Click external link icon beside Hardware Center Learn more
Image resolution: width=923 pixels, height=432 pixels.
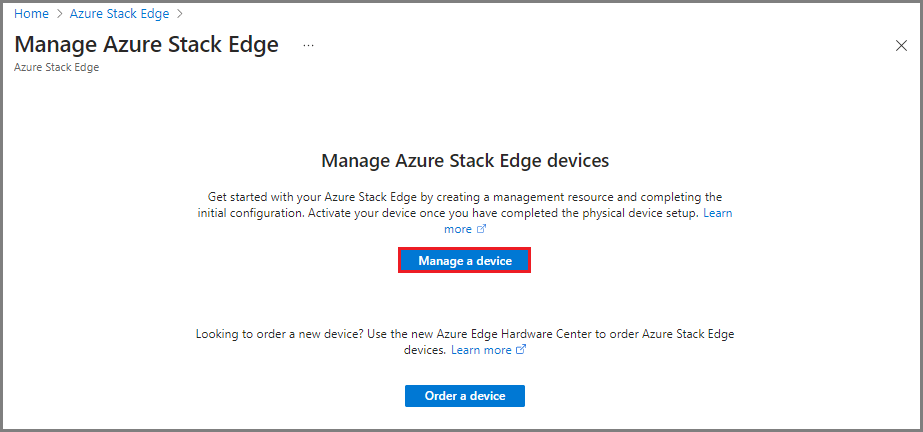tap(520, 350)
